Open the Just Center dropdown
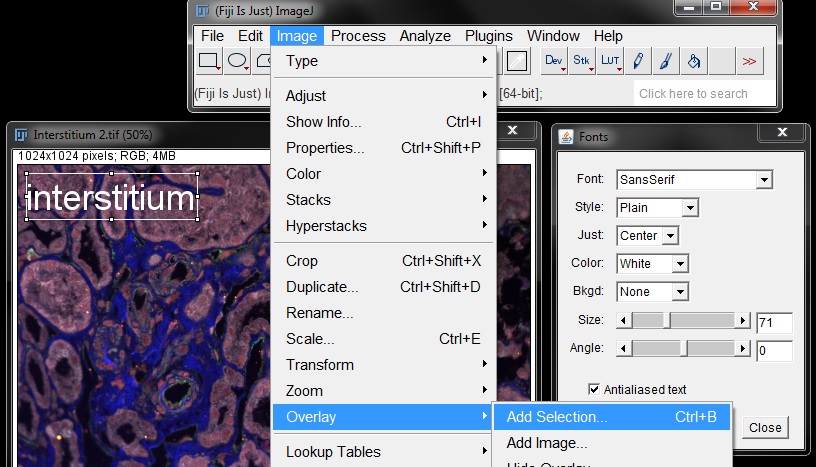Screen dimensions: 816x467 tap(647, 236)
